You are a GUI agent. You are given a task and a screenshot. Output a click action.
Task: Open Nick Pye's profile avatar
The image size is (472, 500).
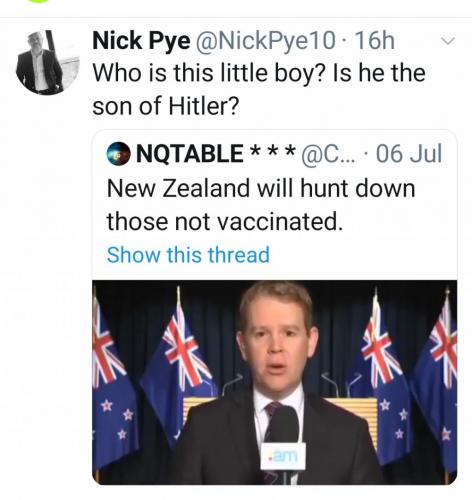tap(48, 62)
